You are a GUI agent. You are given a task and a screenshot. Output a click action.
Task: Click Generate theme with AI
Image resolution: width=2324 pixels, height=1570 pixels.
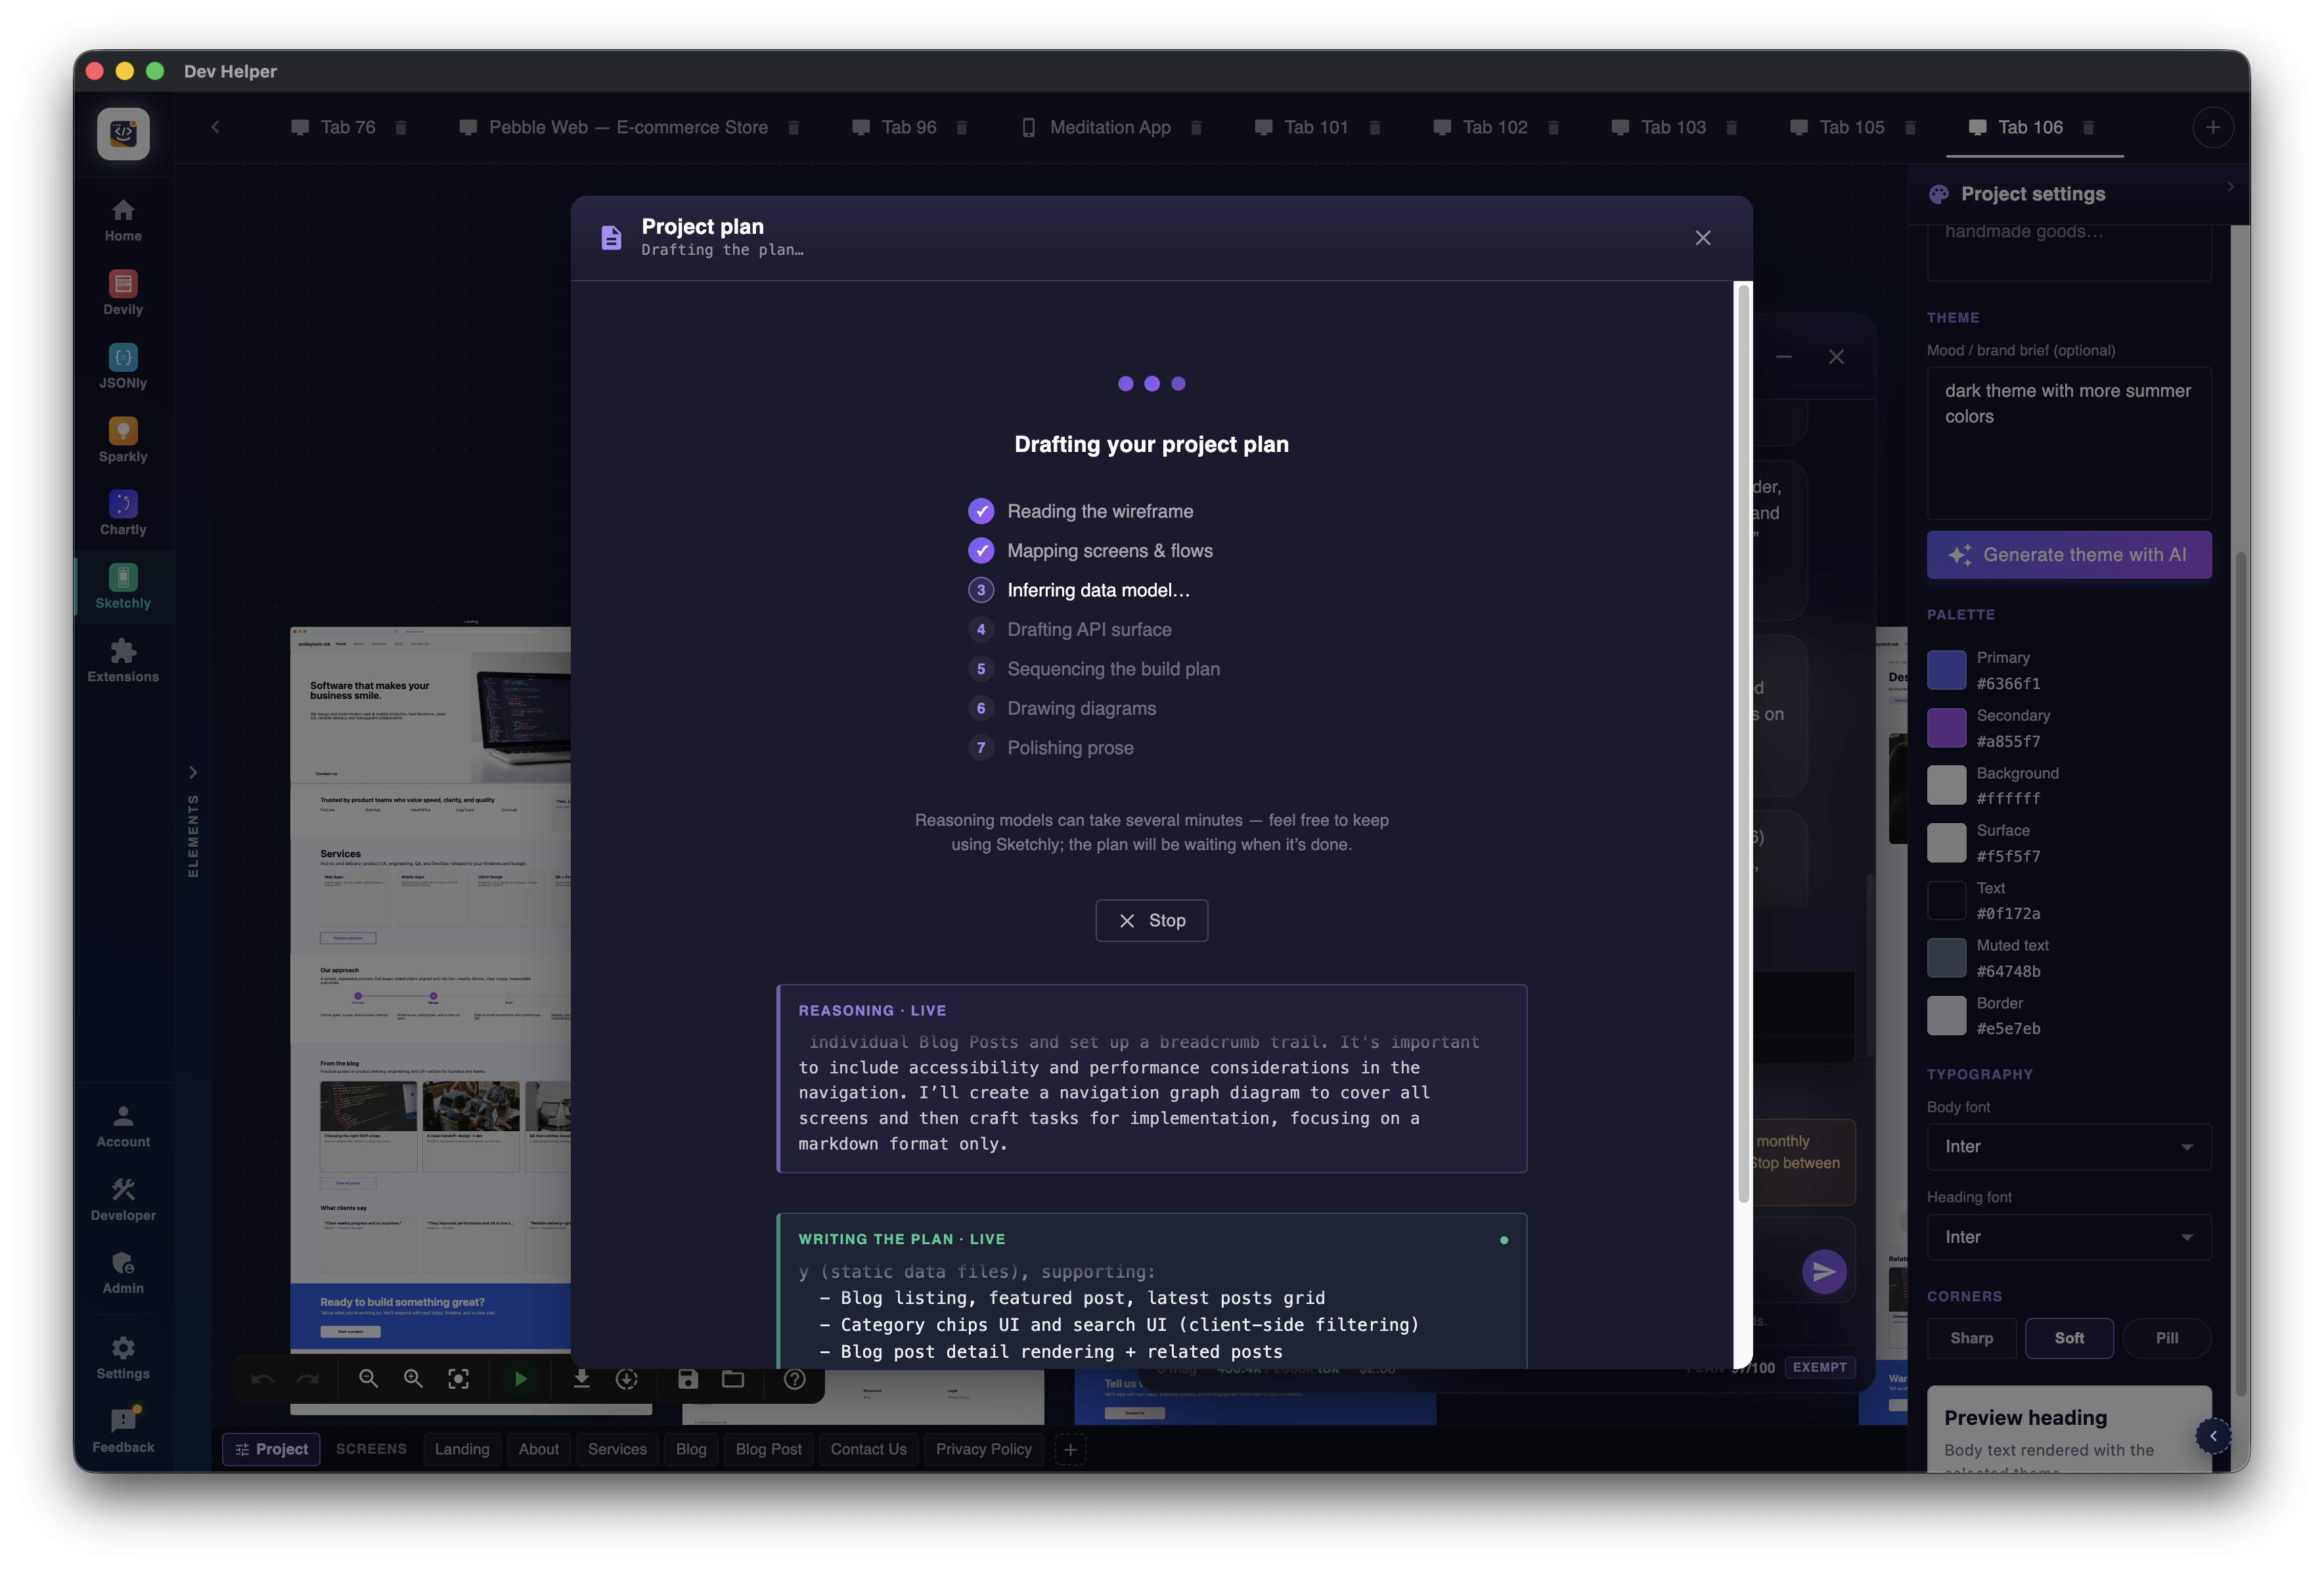[x=2068, y=554]
